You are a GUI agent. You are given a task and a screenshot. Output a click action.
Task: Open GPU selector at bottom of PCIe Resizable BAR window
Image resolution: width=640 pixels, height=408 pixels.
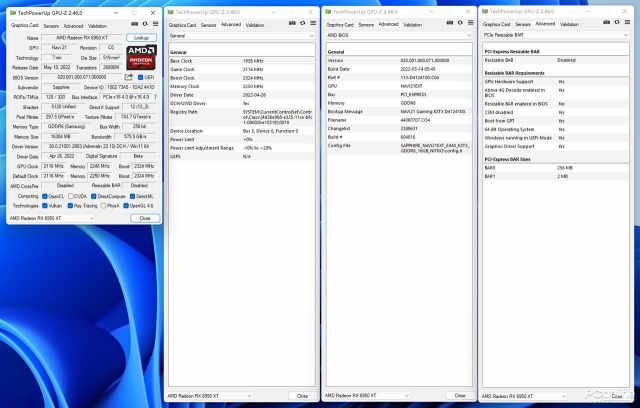[x=524, y=396]
